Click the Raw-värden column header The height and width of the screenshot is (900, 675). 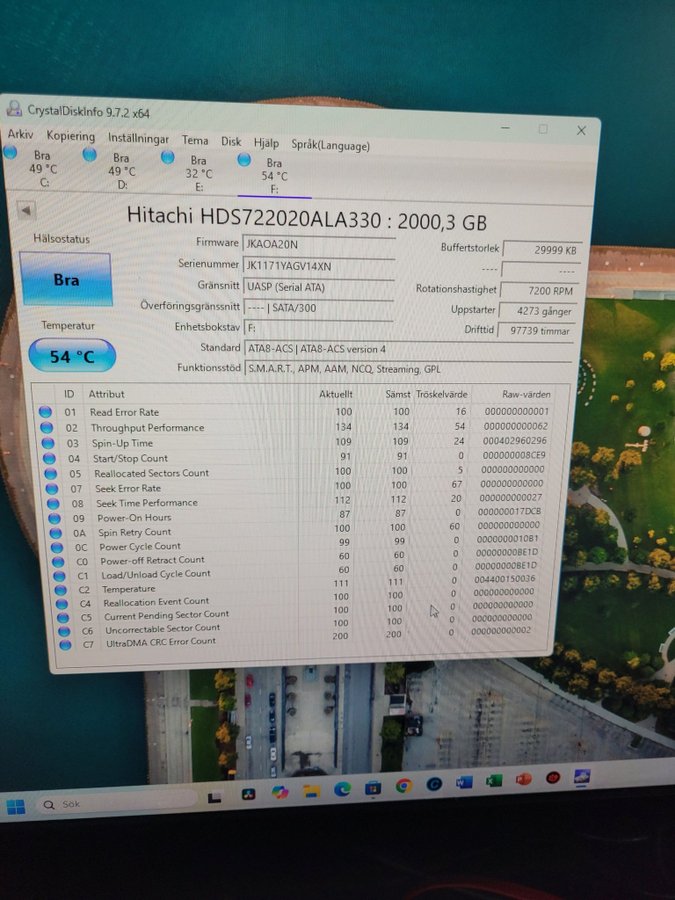click(526, 394)
